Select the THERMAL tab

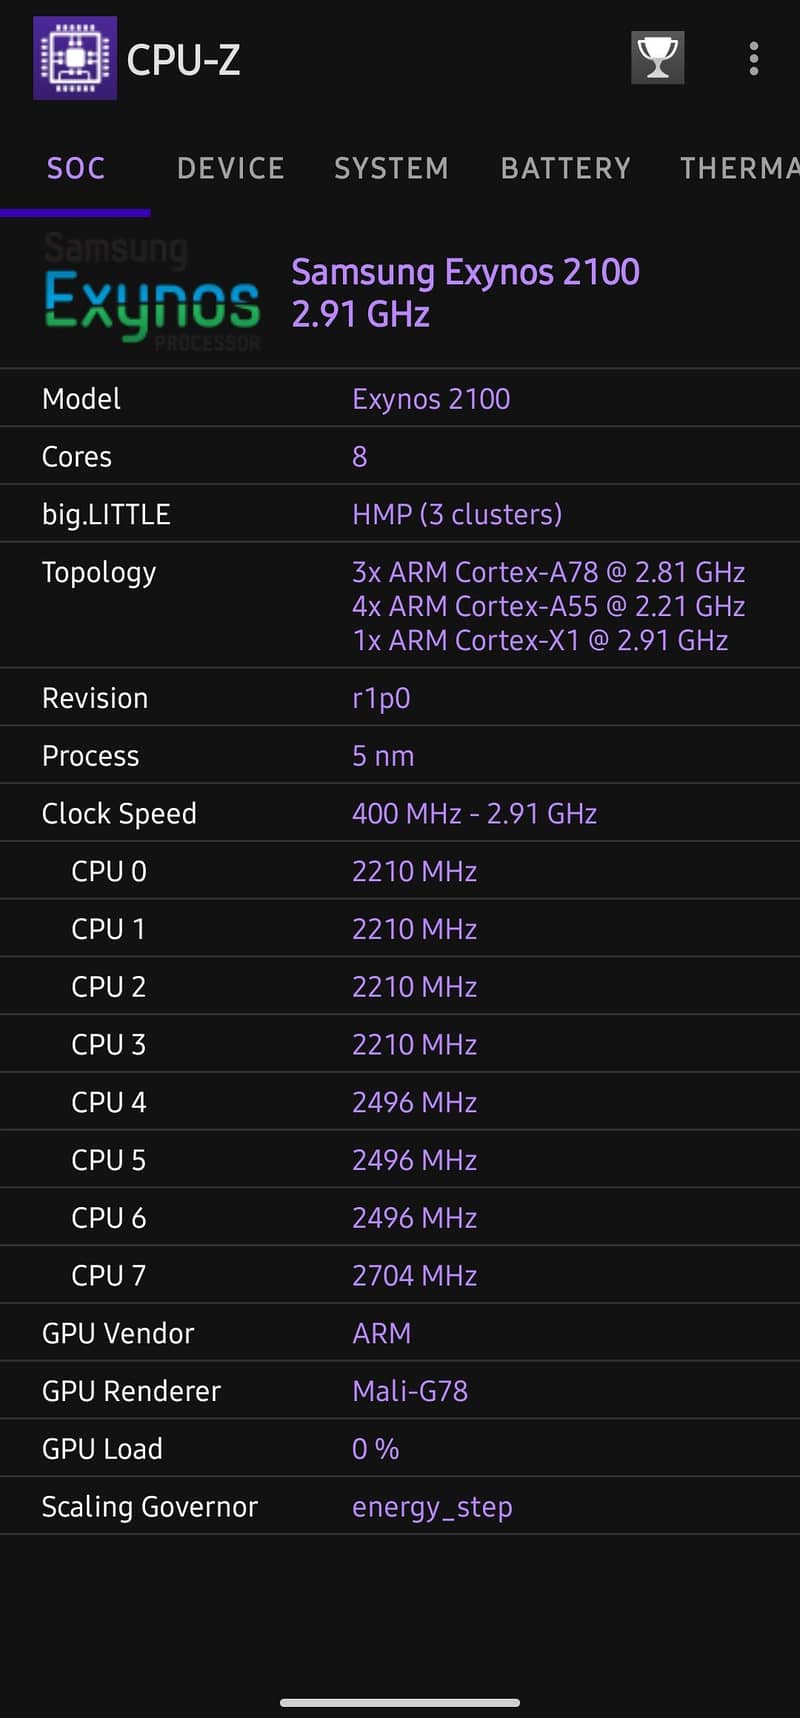[738, 168]
